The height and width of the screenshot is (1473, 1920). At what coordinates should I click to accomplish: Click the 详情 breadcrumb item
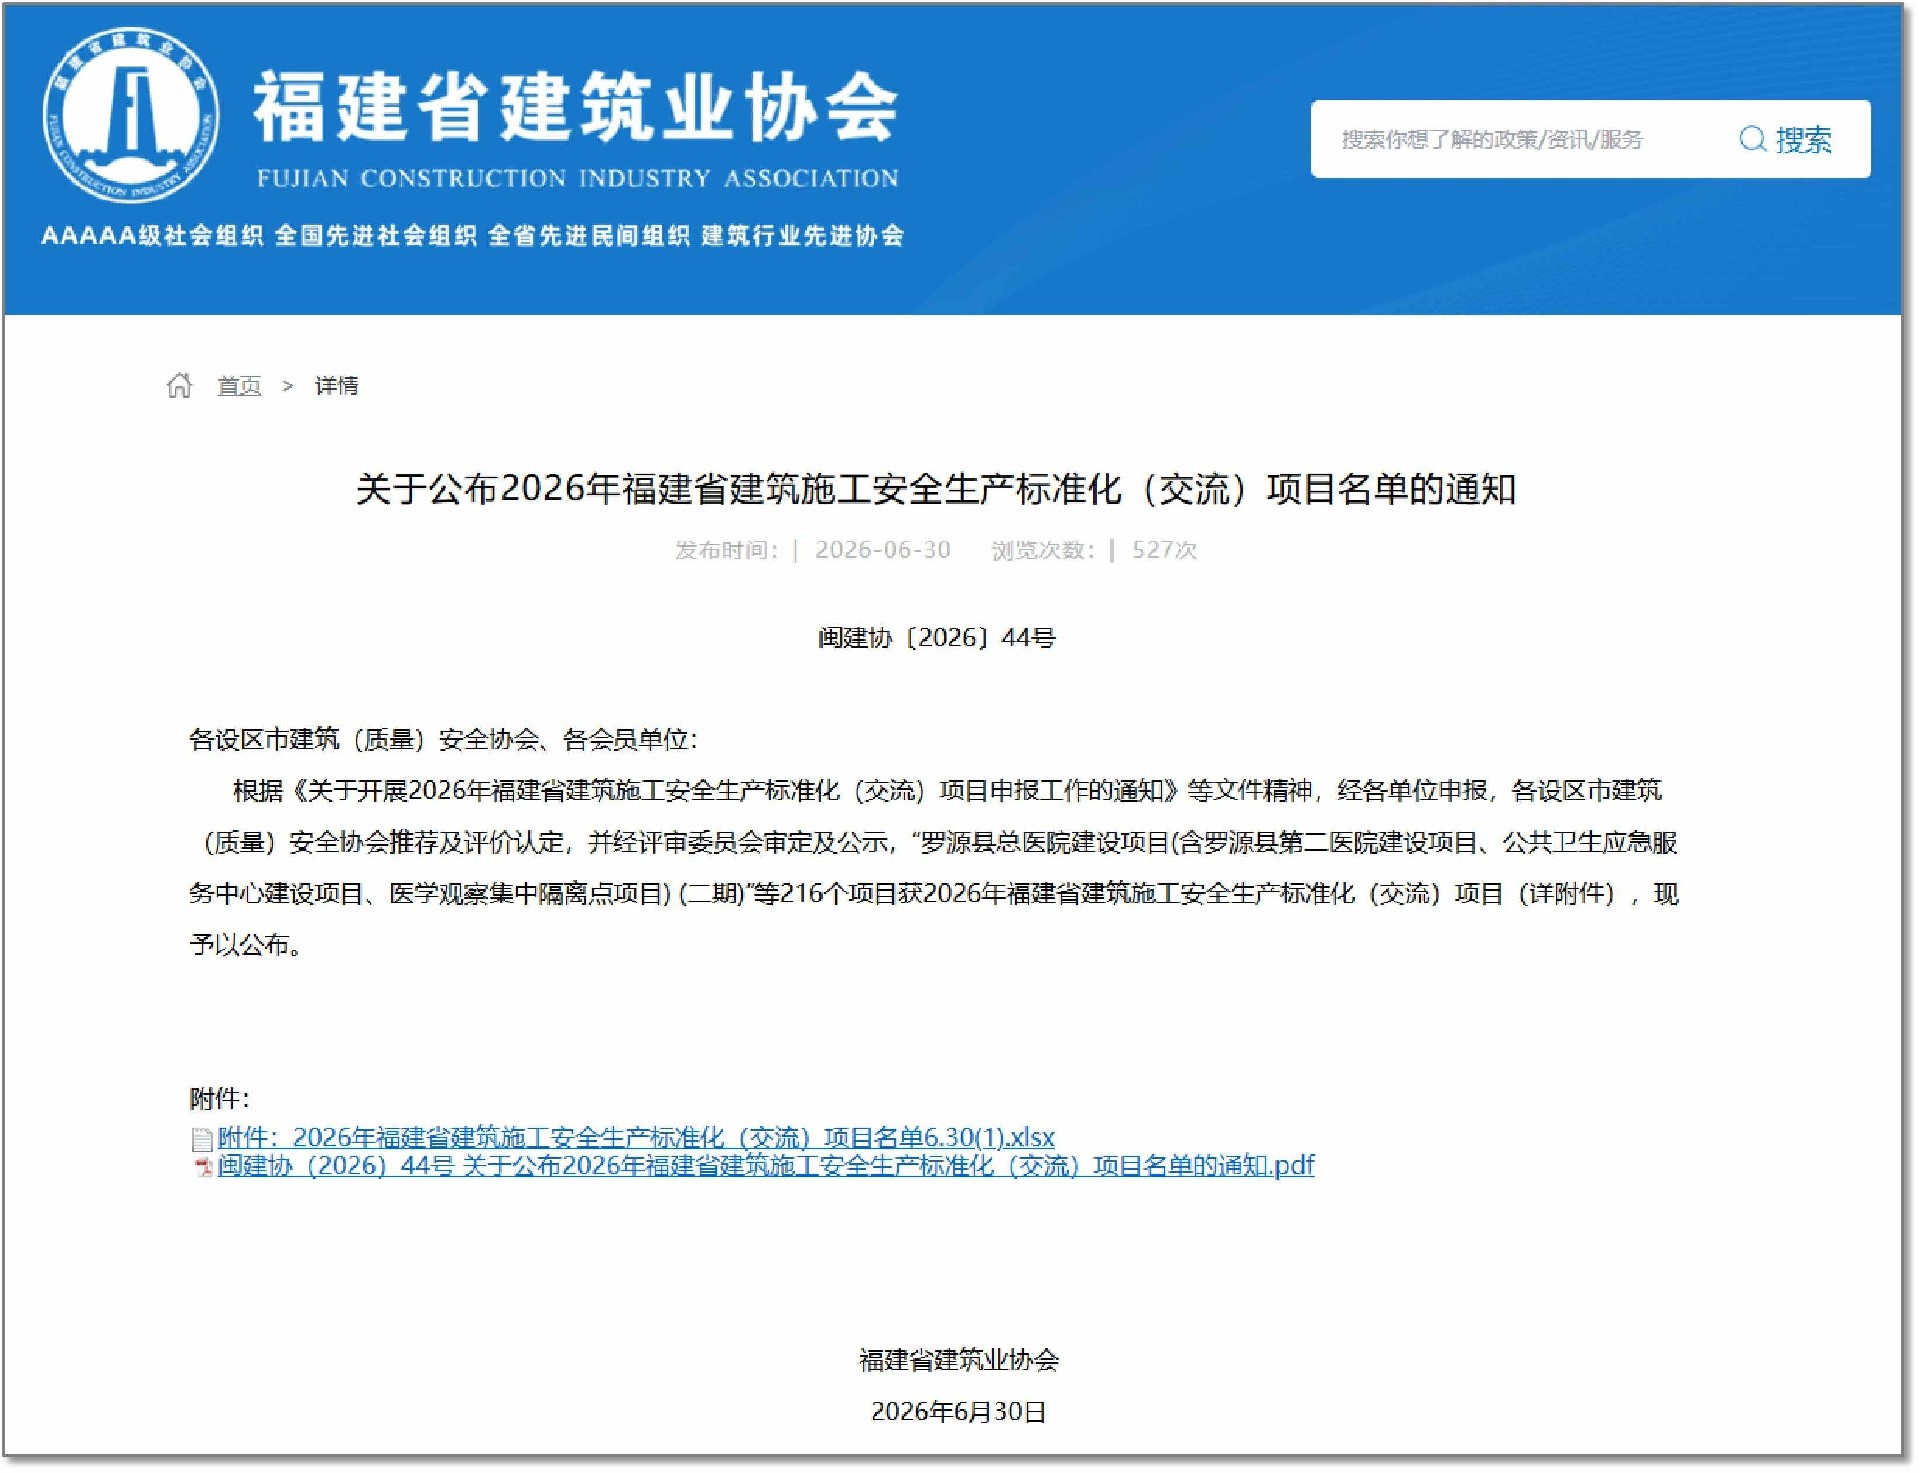(336, 386)
